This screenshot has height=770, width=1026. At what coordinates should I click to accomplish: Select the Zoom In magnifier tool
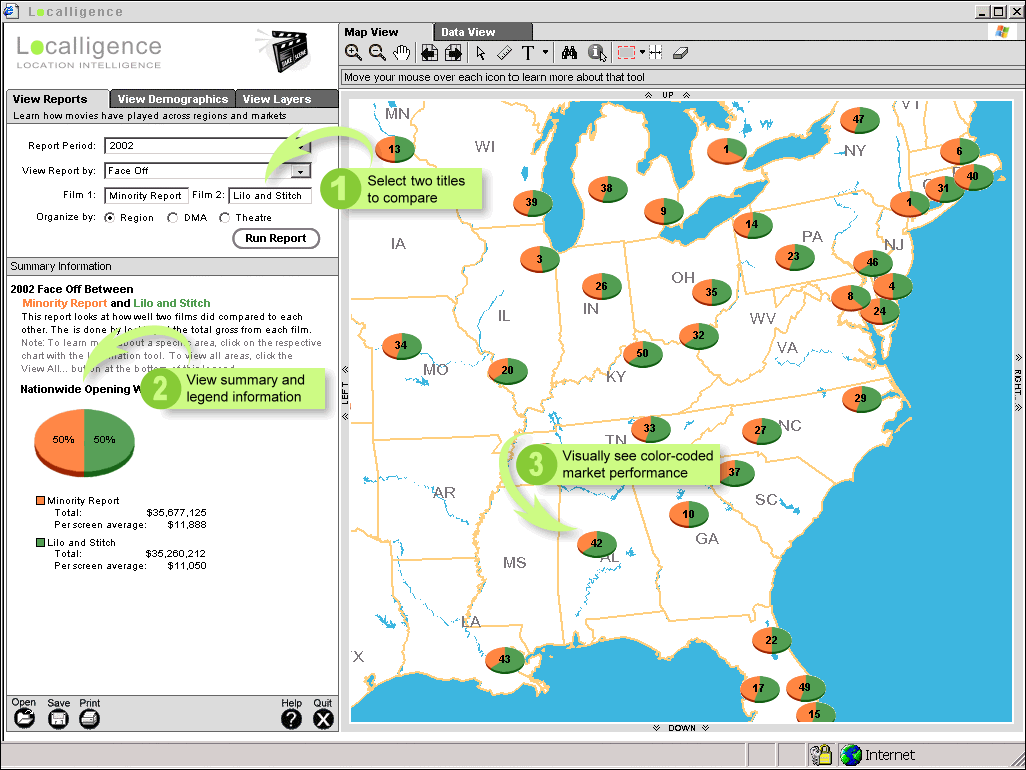tap(353, 53)
